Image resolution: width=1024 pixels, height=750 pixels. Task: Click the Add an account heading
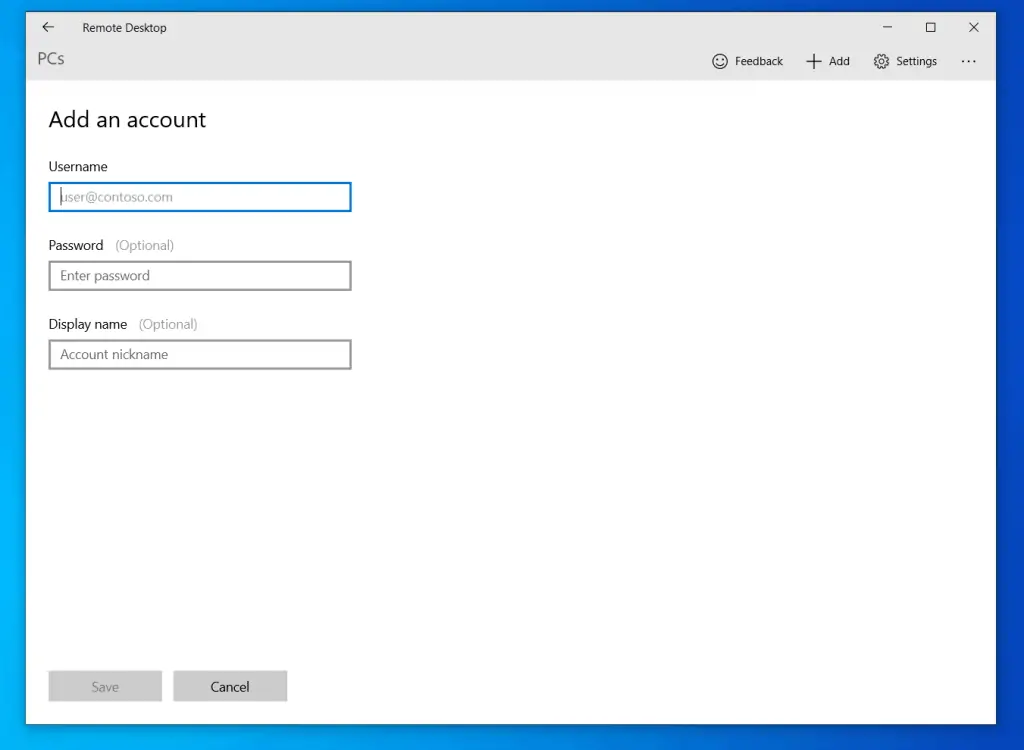[127, 119]
